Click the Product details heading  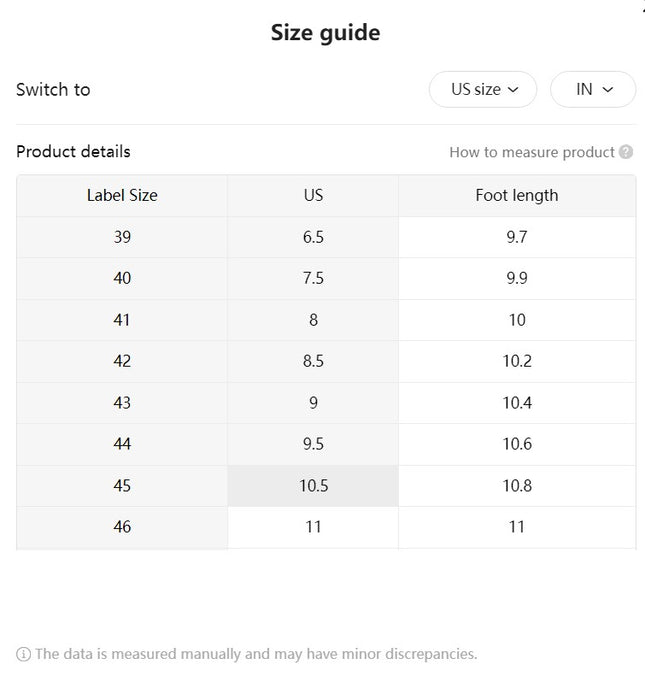pyautogui.click(x=73, y=152)
